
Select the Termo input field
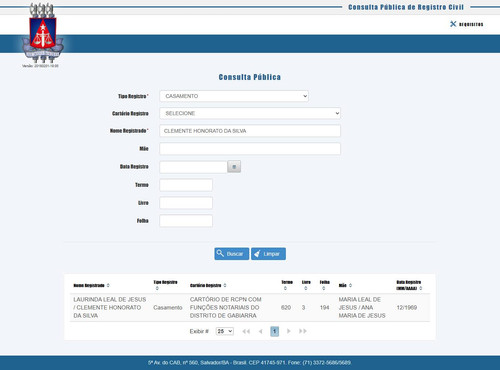point(186,185)
